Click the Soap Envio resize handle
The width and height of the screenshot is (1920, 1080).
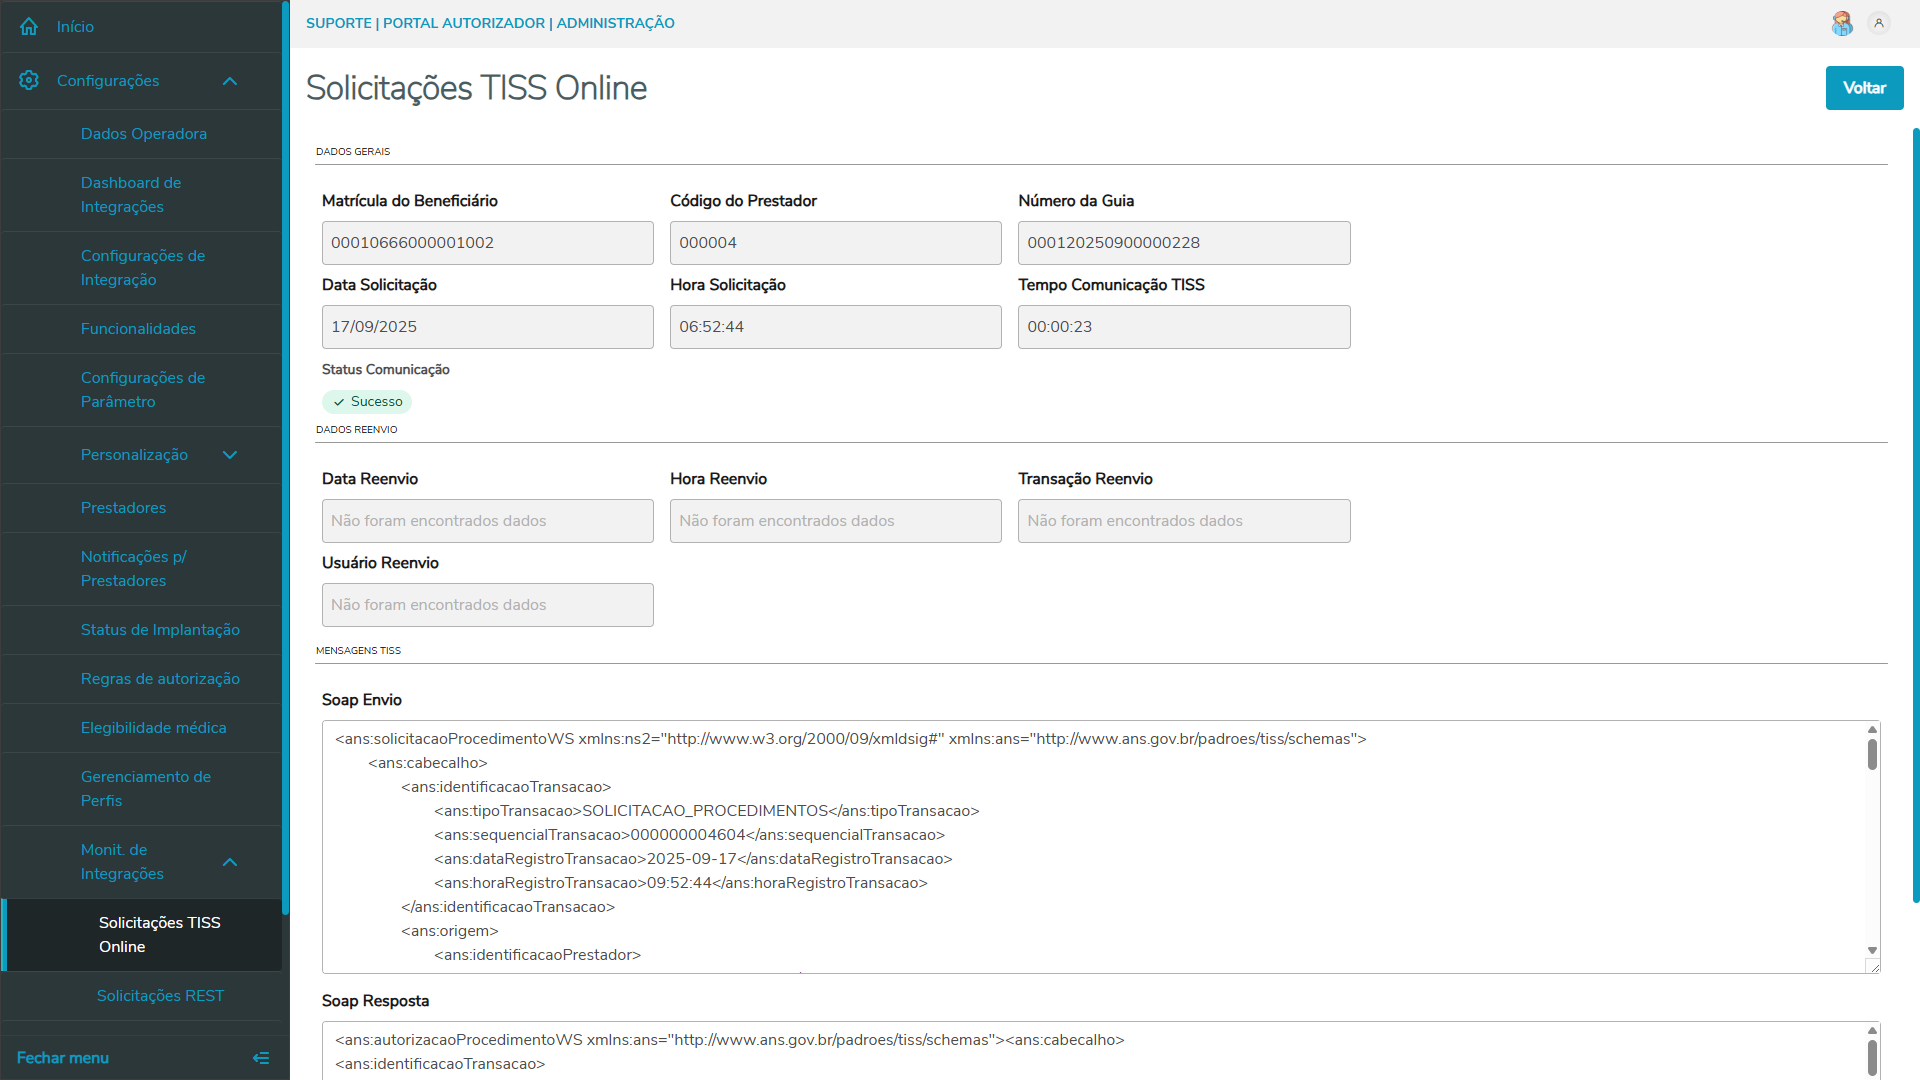click(1874, 967)
